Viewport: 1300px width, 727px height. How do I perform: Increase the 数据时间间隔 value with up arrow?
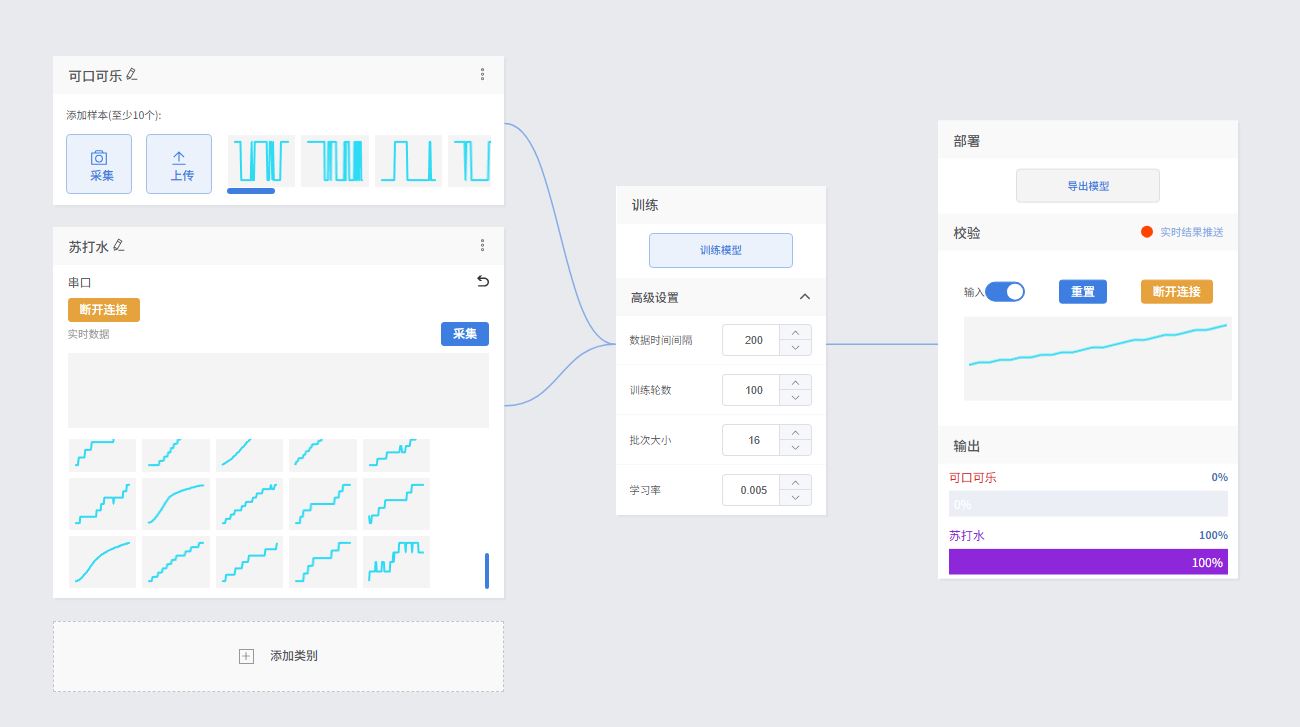click(795, 333)
